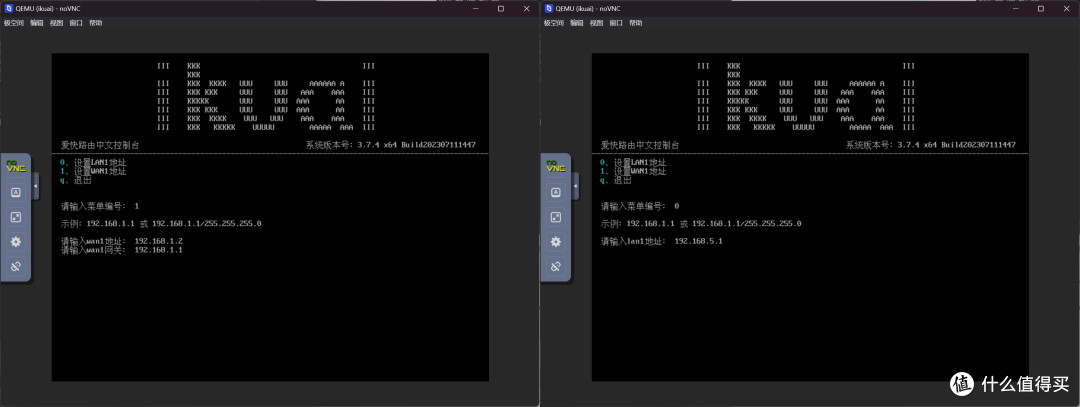The image size is (1080, 407).
Task: Open 编辑 menu in left window
Action: click(x=37, y=23)
